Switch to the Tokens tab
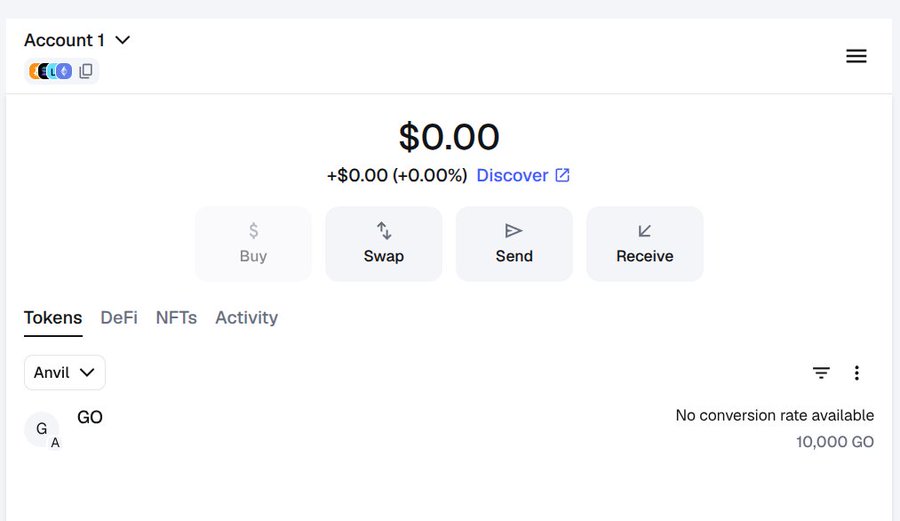The image size is (900, 521). (x=53, y=318)
